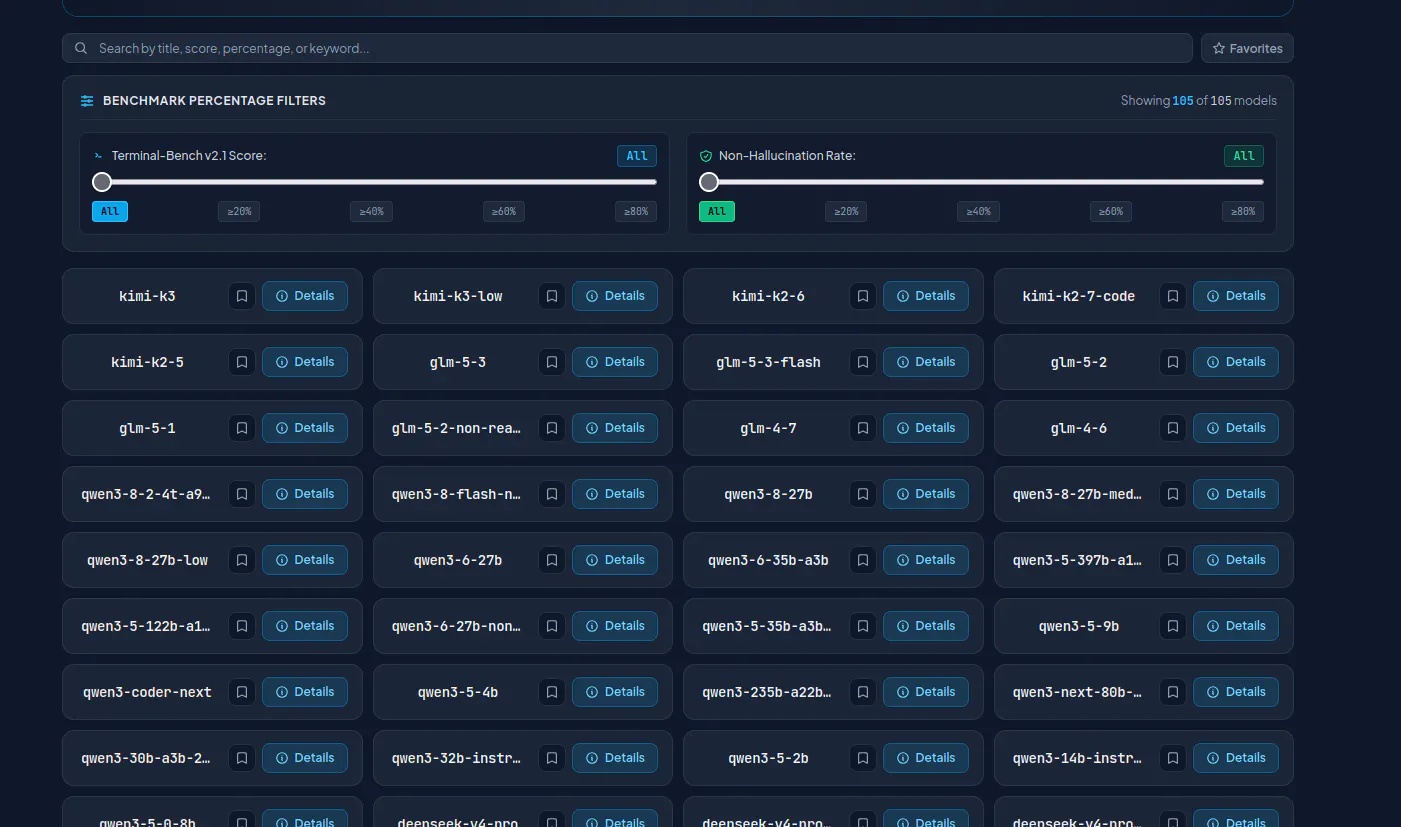Bookmark the kimi-k2-5 model
This screenshot has width=1401, height=827.
[241, 362]
